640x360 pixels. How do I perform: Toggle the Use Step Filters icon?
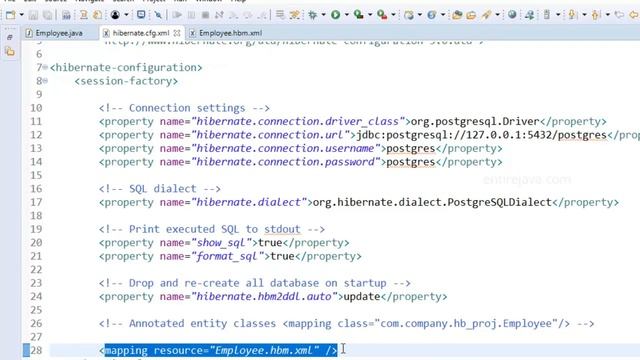(295, 15)
